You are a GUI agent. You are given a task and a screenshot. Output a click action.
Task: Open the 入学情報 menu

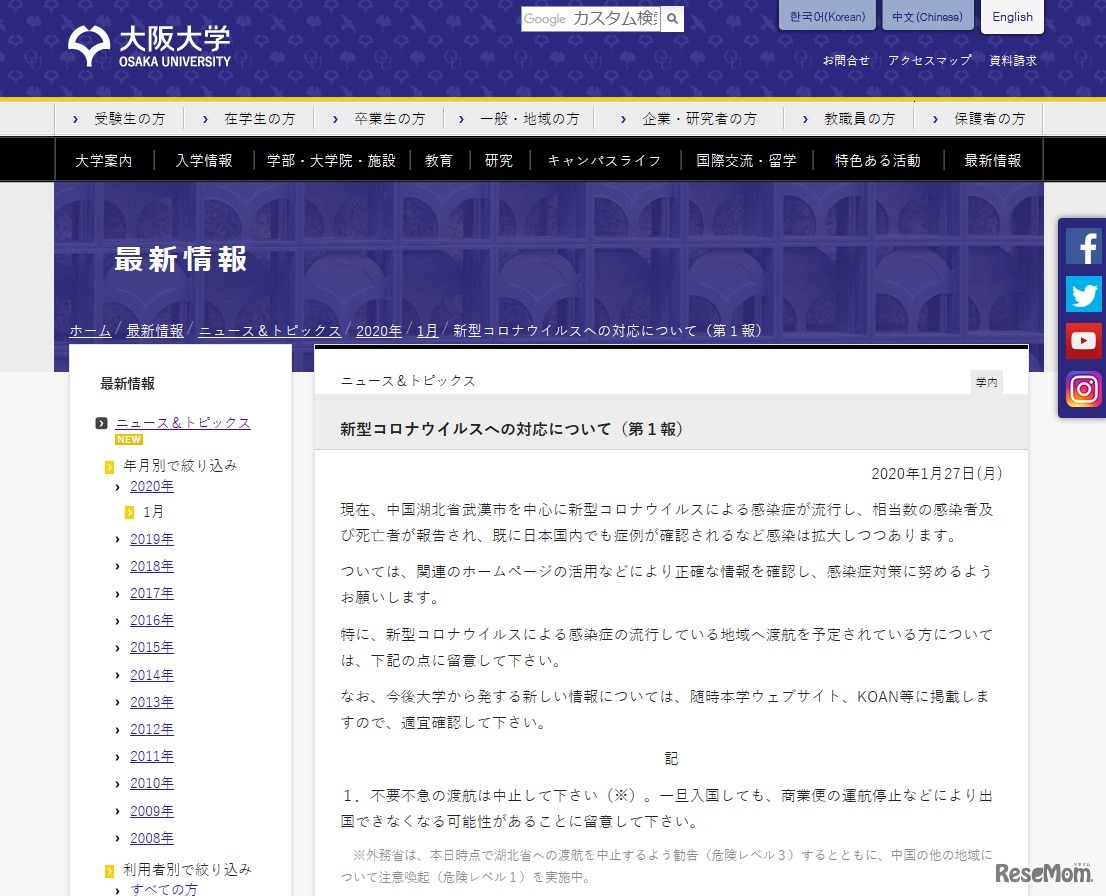pyautogui.click(x=204, y=159)
